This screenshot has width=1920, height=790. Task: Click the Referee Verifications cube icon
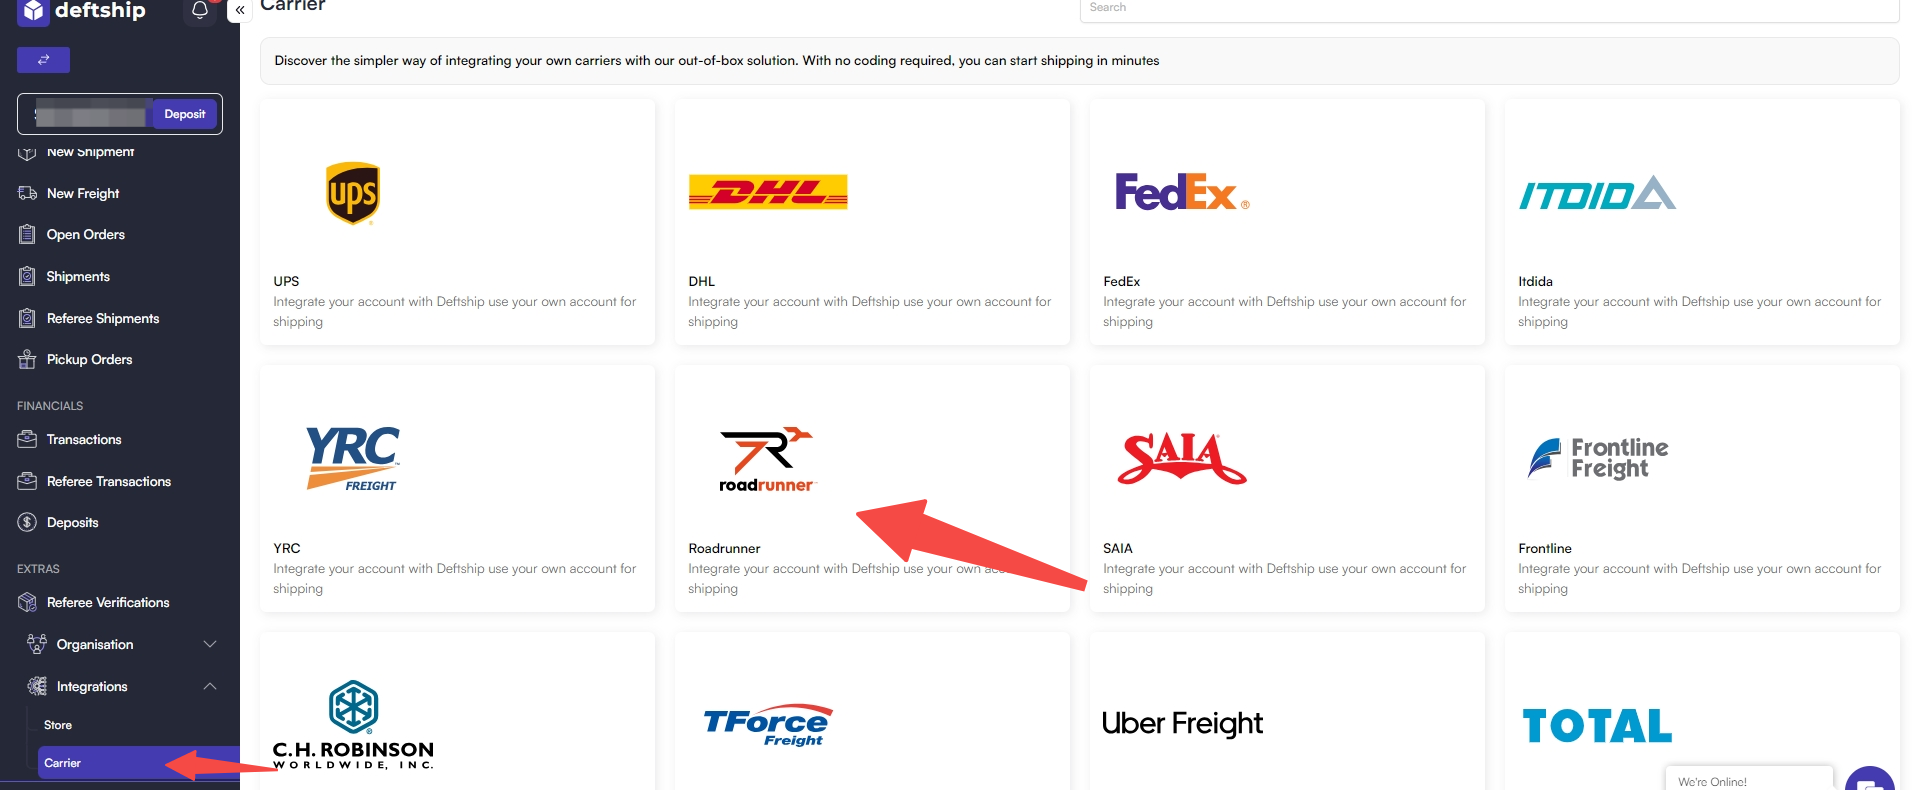(x=27, y=602)
